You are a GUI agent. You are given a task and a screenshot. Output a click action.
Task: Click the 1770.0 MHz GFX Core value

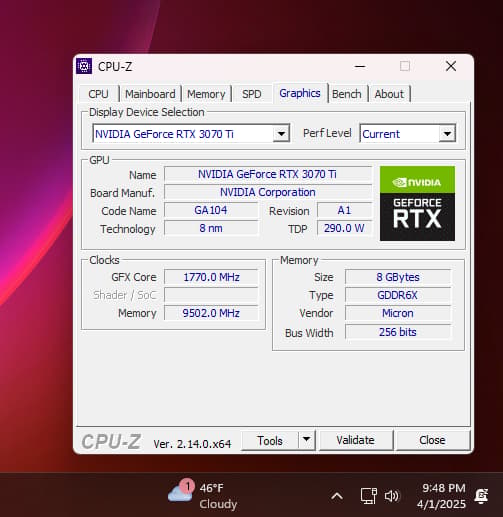point(211,277)
